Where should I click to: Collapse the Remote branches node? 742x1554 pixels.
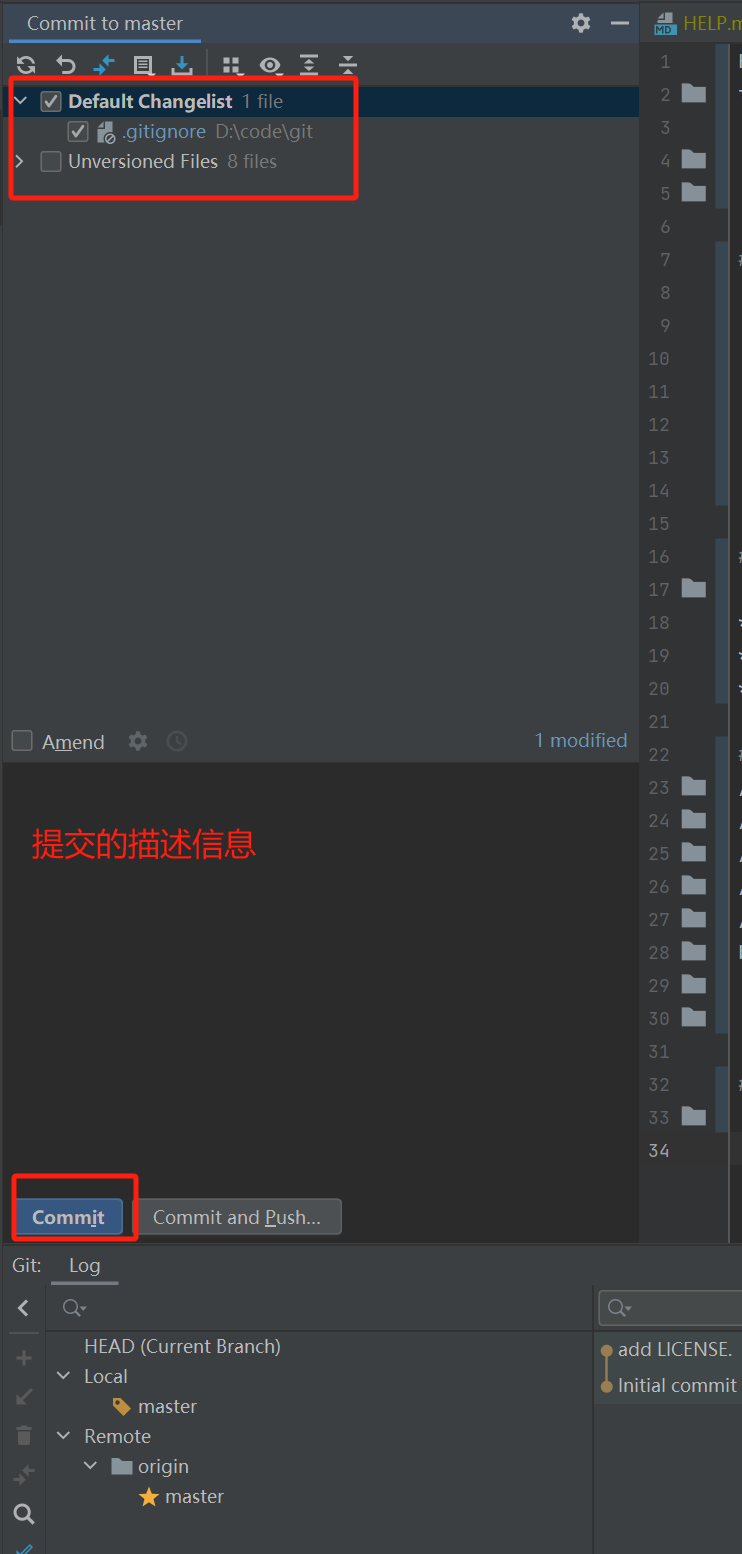click(x=64, y=1436)
